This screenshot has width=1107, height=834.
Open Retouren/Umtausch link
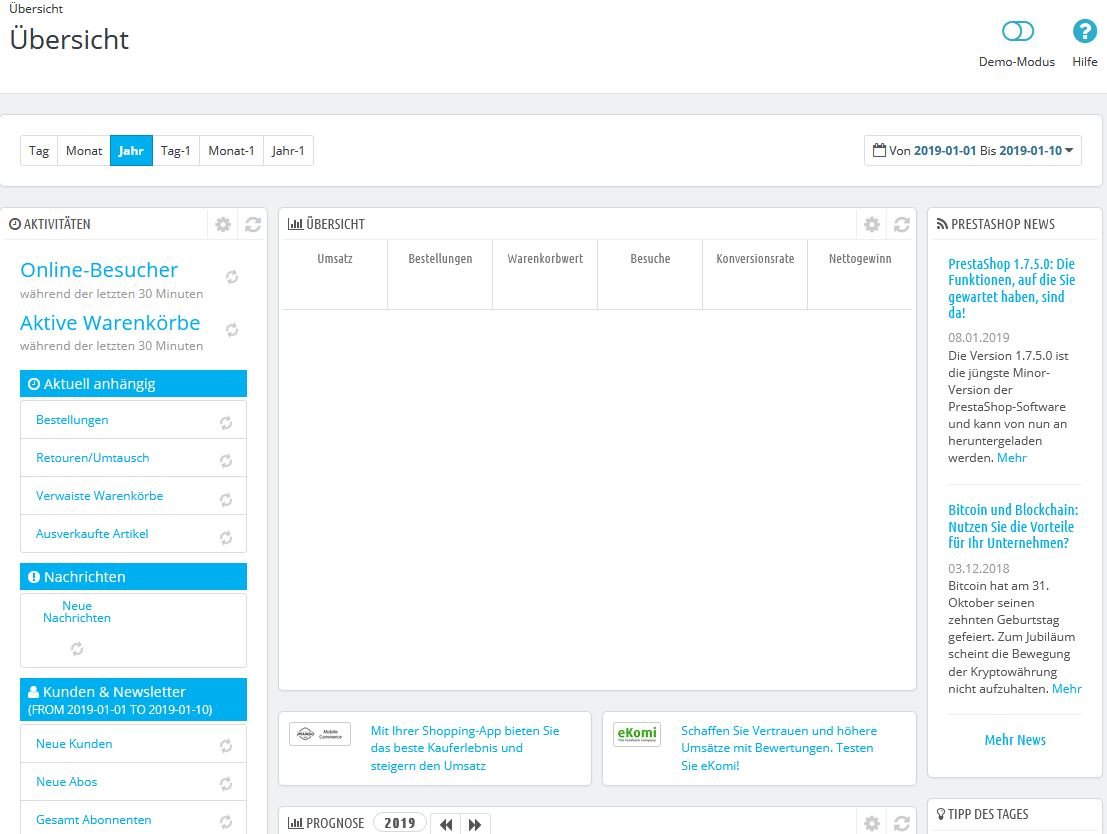click(x=92, y=458)
